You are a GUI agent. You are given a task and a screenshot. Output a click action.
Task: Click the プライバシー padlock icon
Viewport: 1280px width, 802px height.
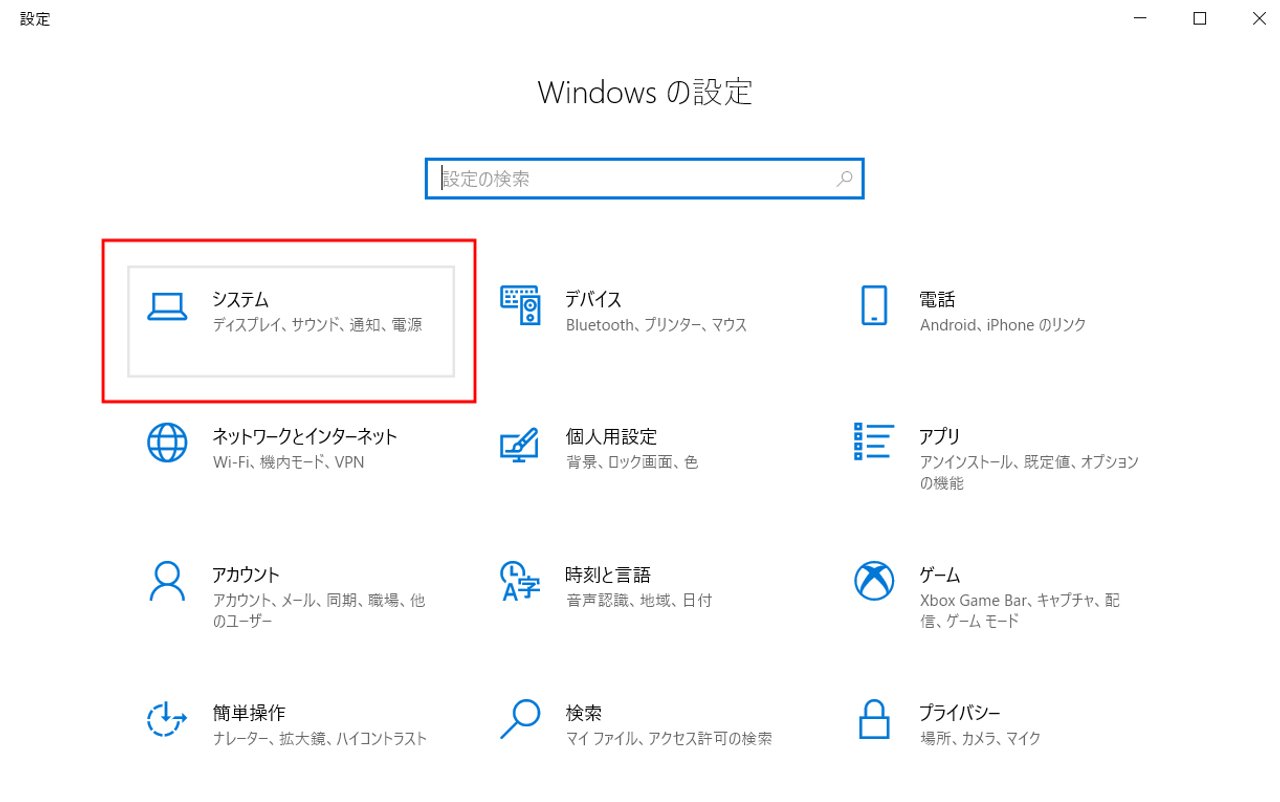point(874,718)
